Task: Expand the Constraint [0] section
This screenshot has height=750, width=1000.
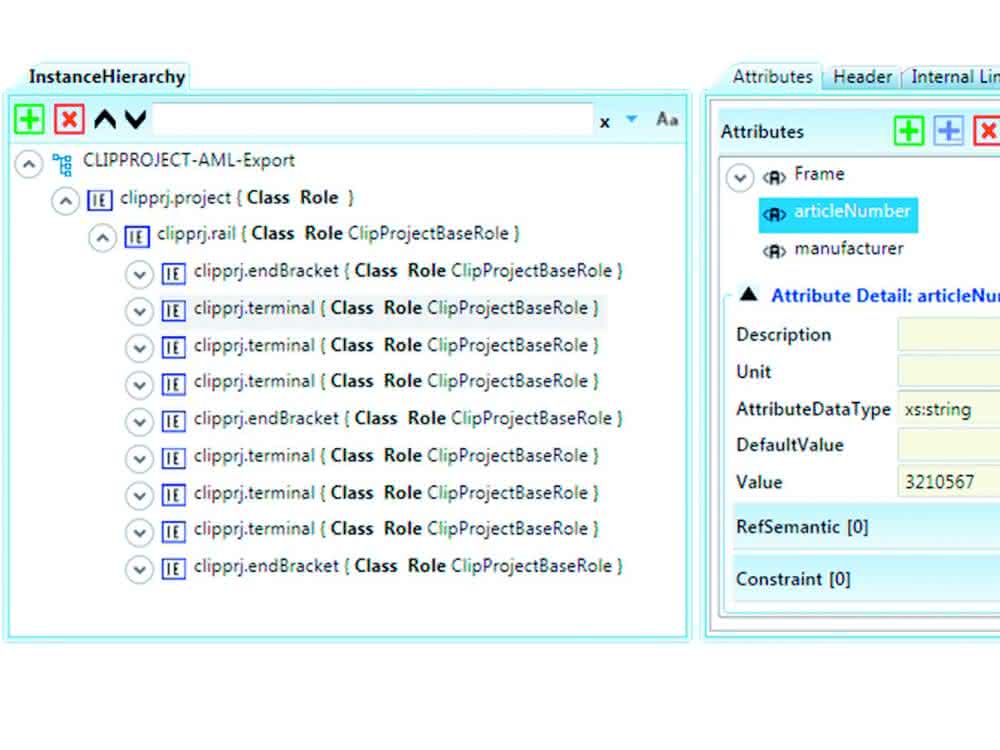Action: (x=867, y=579)
